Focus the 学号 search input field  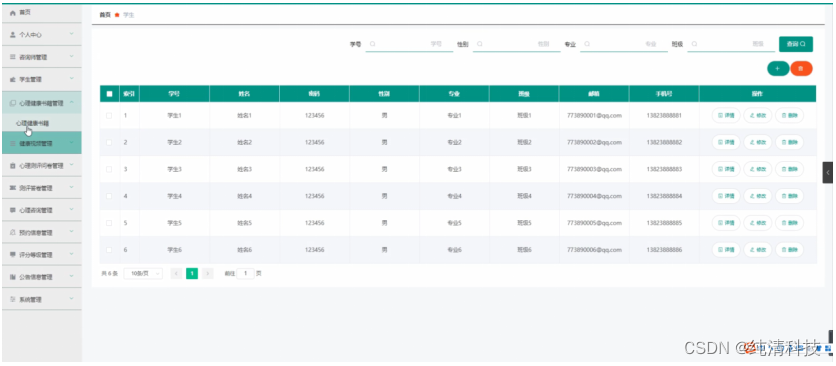click(409, 44)
